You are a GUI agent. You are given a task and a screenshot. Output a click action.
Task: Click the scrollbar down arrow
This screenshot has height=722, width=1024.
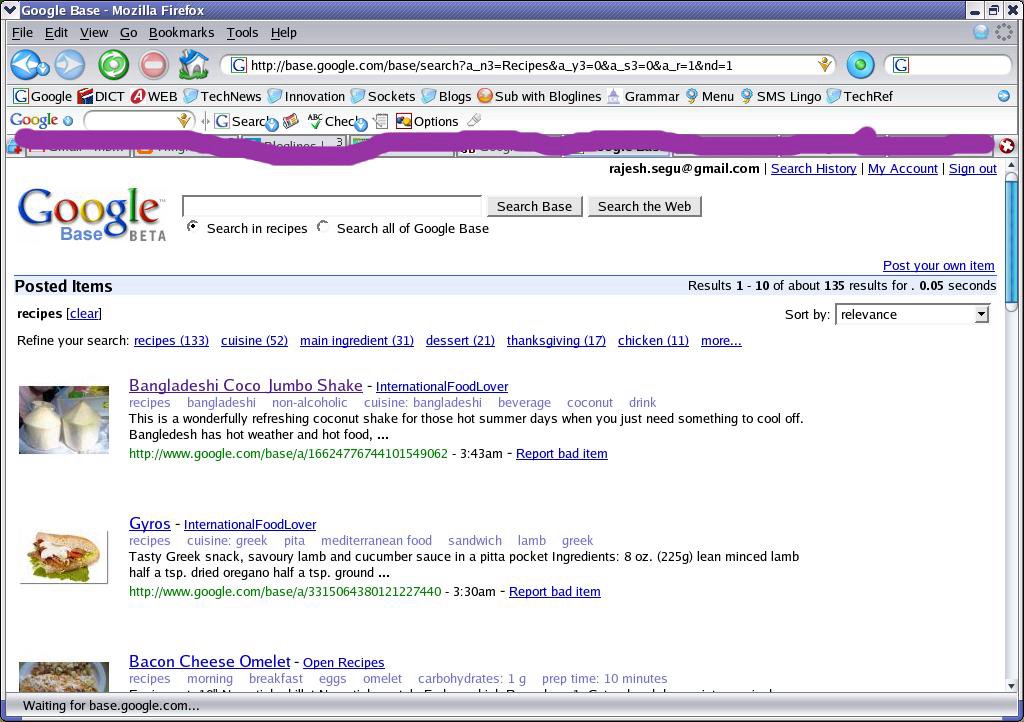(1011, 686)
